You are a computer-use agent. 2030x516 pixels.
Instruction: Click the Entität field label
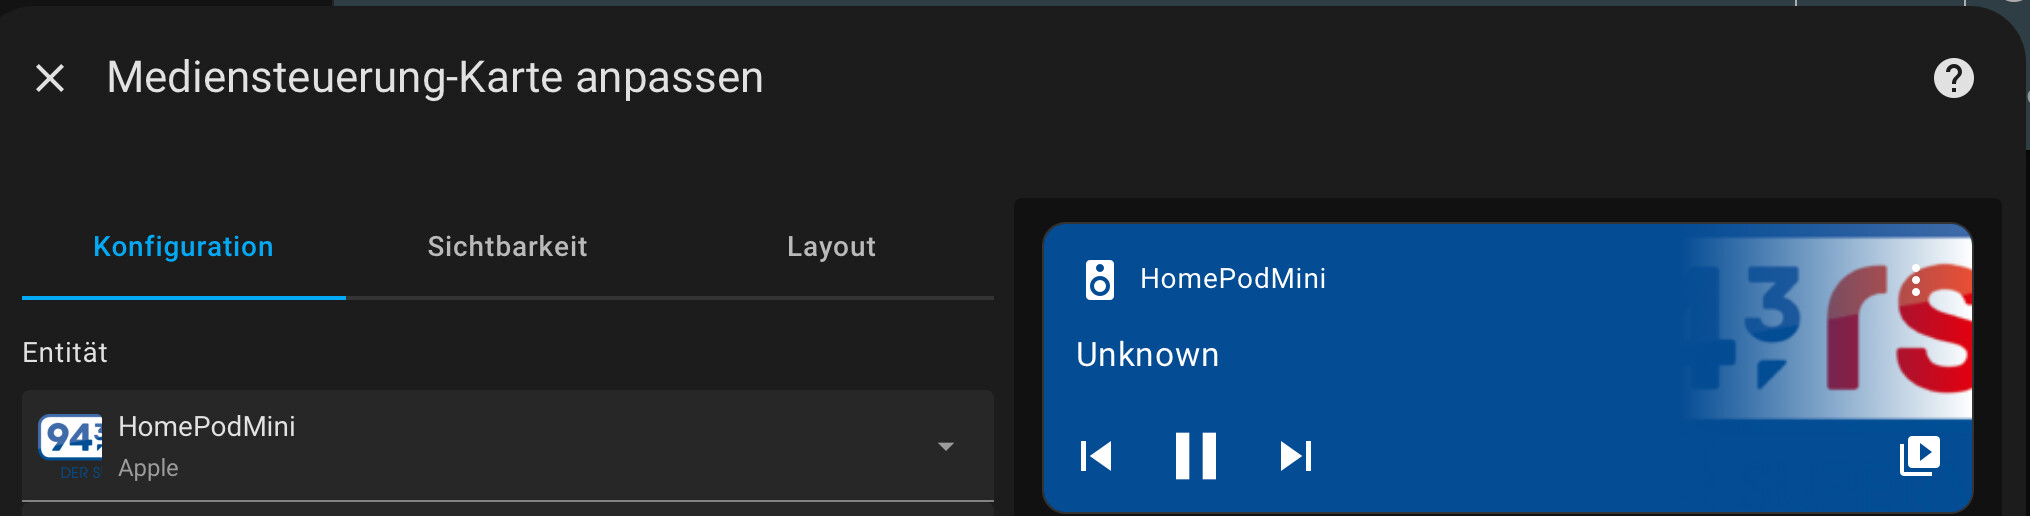[x=65, y=352]
